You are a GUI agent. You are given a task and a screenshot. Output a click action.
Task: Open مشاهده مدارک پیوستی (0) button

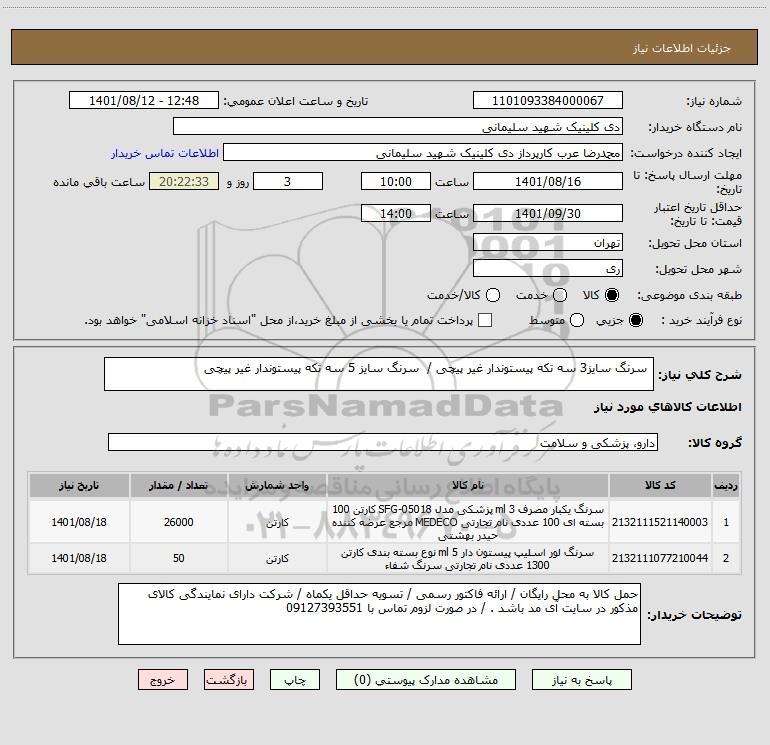point(426,680)
